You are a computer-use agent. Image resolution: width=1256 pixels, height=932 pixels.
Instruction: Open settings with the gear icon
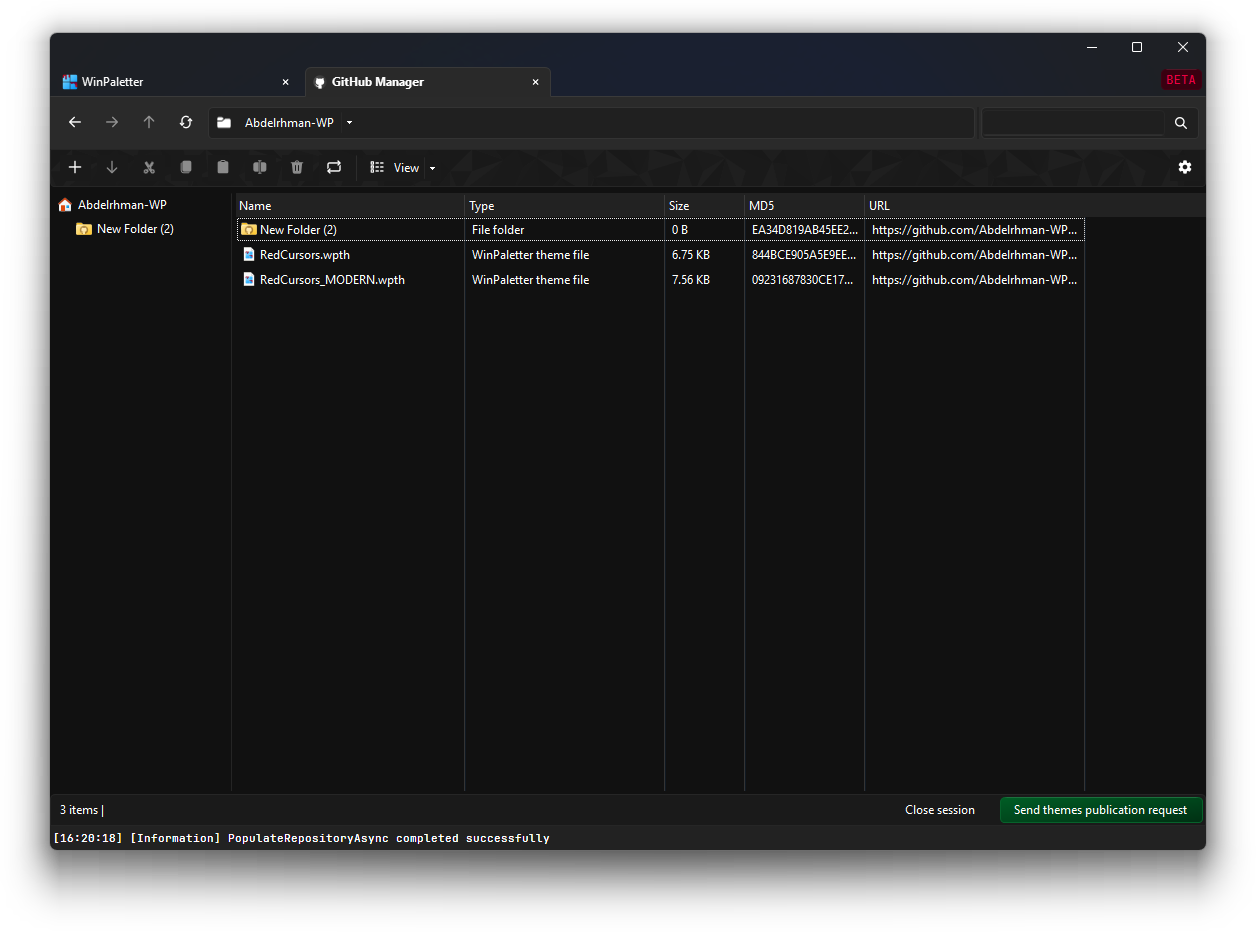coord(1185,167)
